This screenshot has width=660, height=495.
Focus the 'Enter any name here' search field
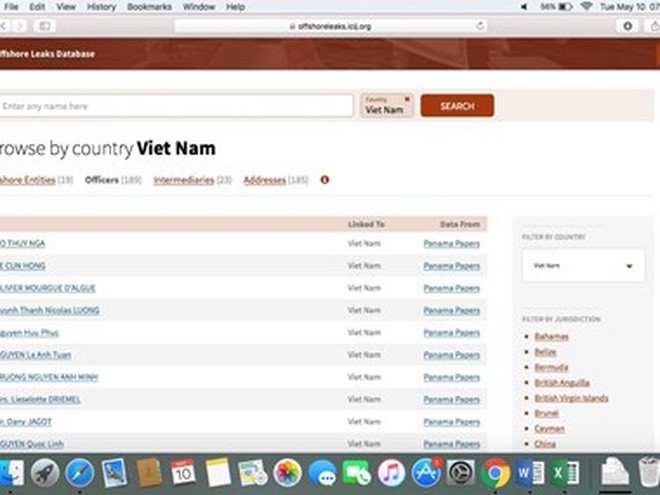[x=176, y=106]
